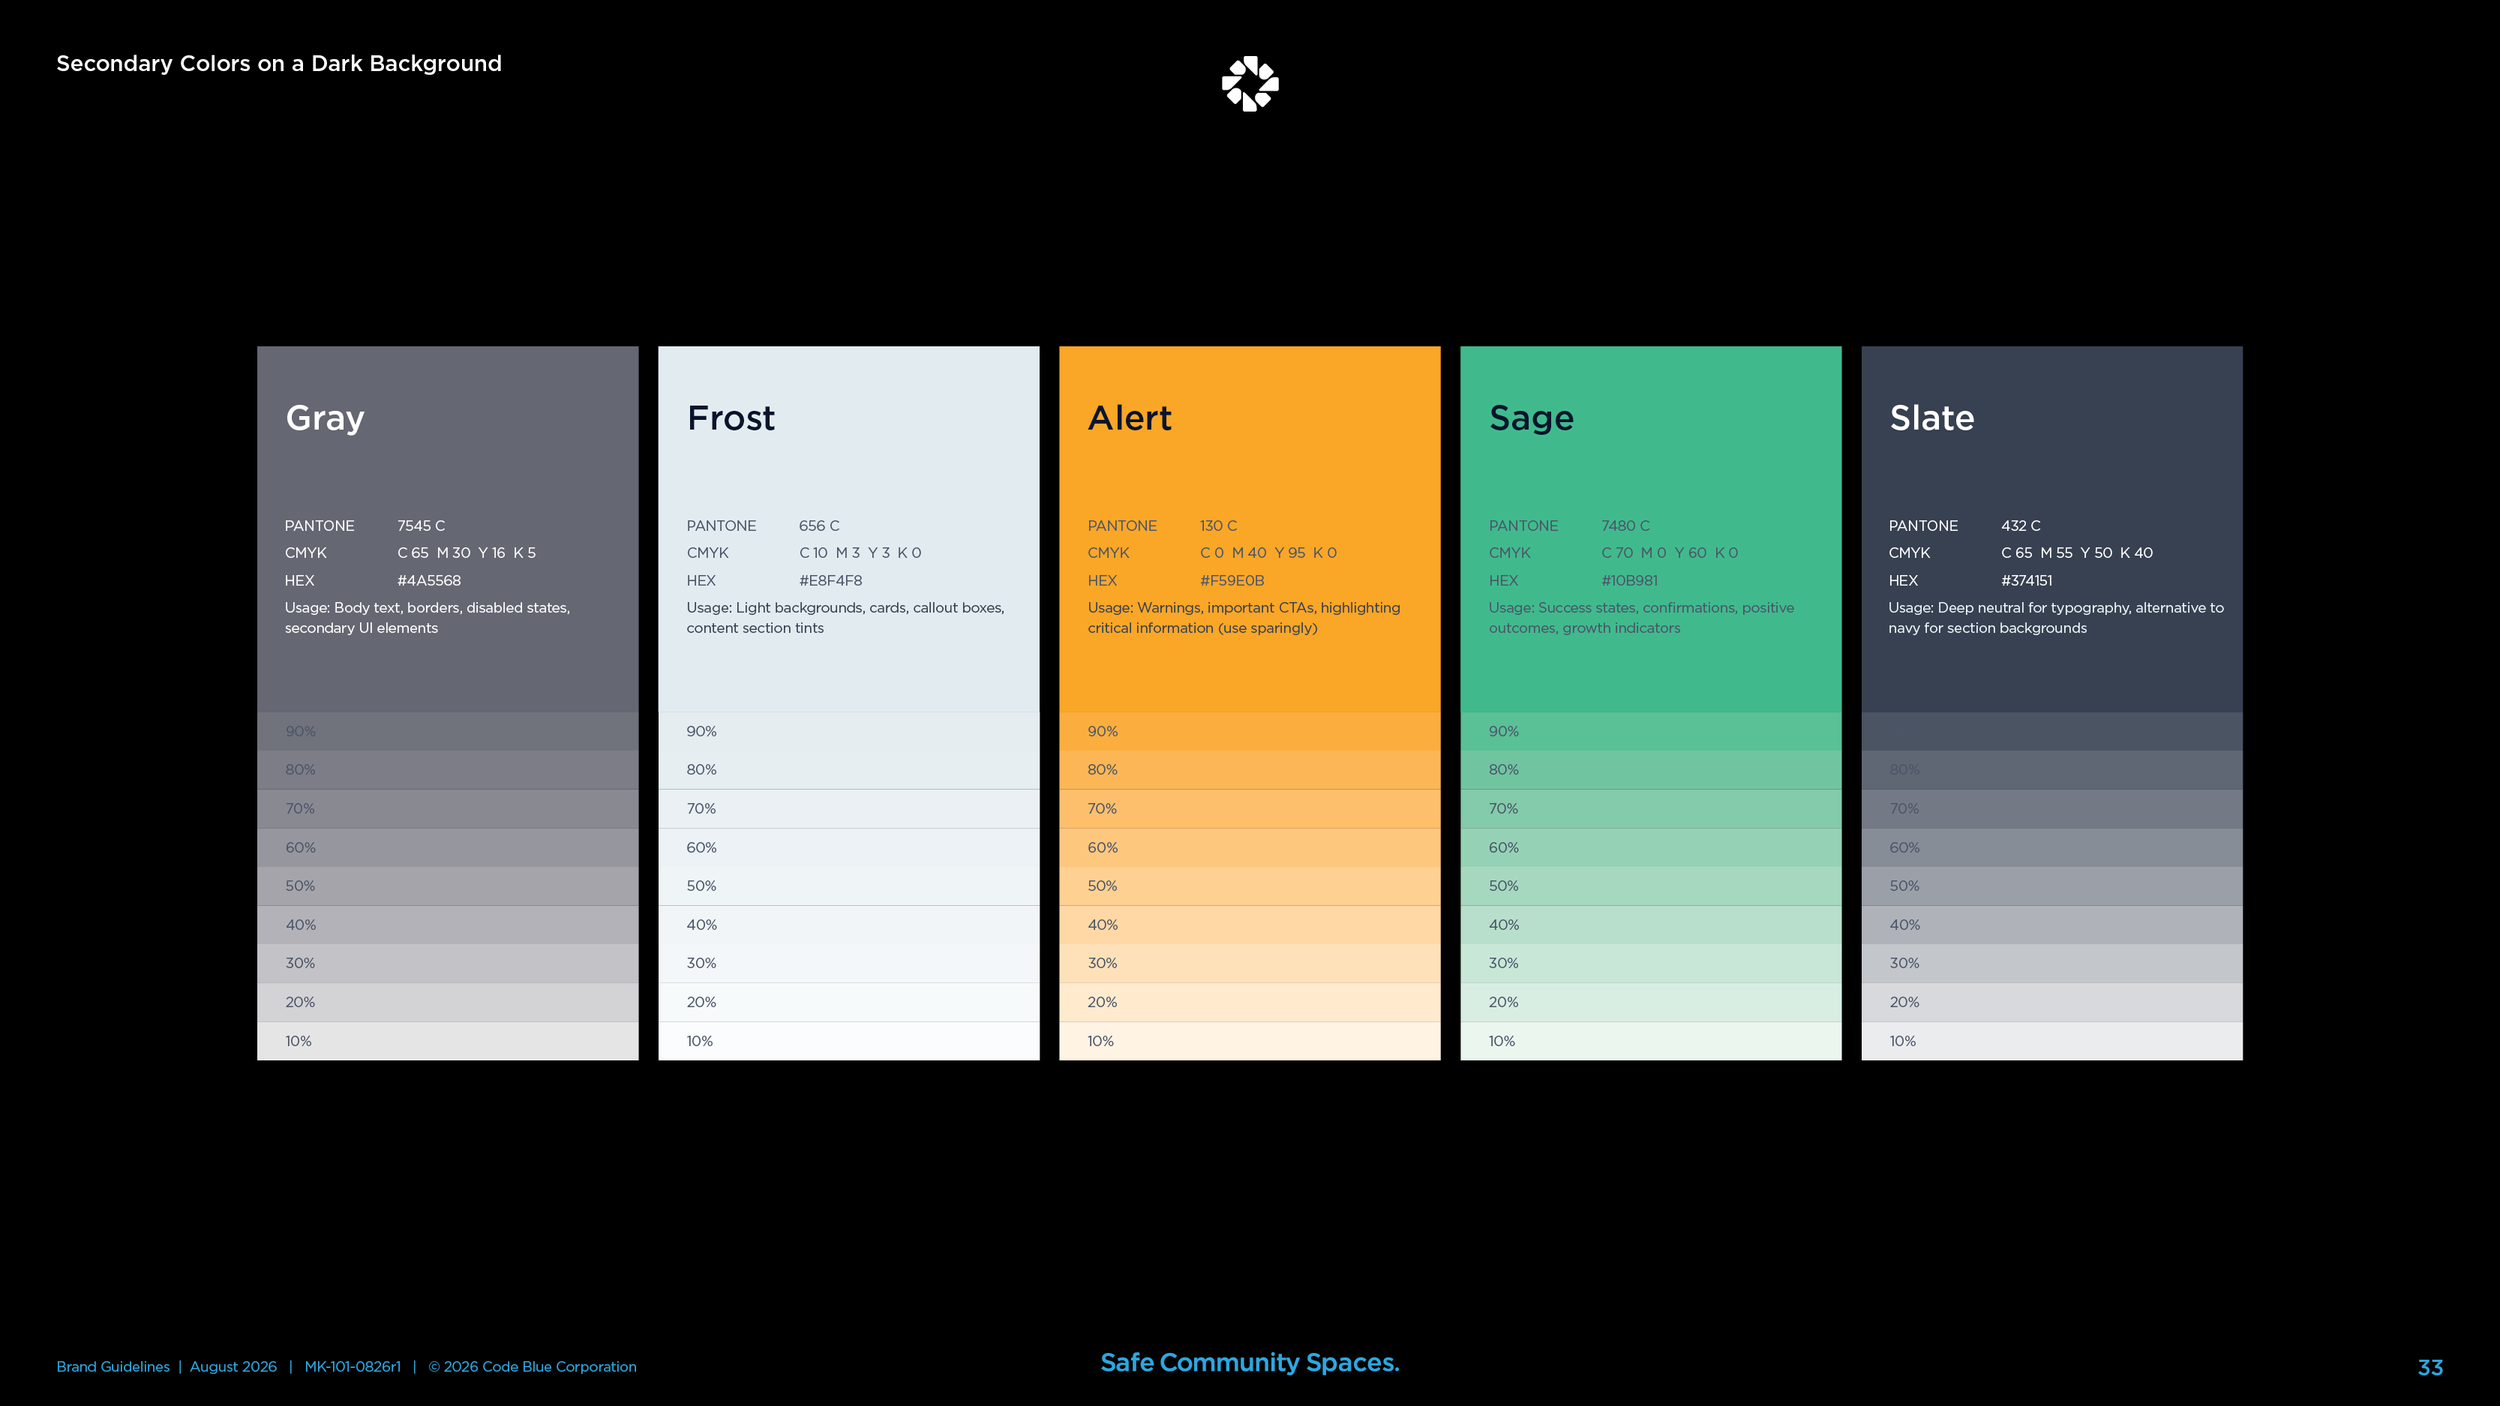This screenshot has height=1406, width=2500.
Task: Click the footer copyright 2026 Code Blue Corporation
Action: [x=532, y=1367]
